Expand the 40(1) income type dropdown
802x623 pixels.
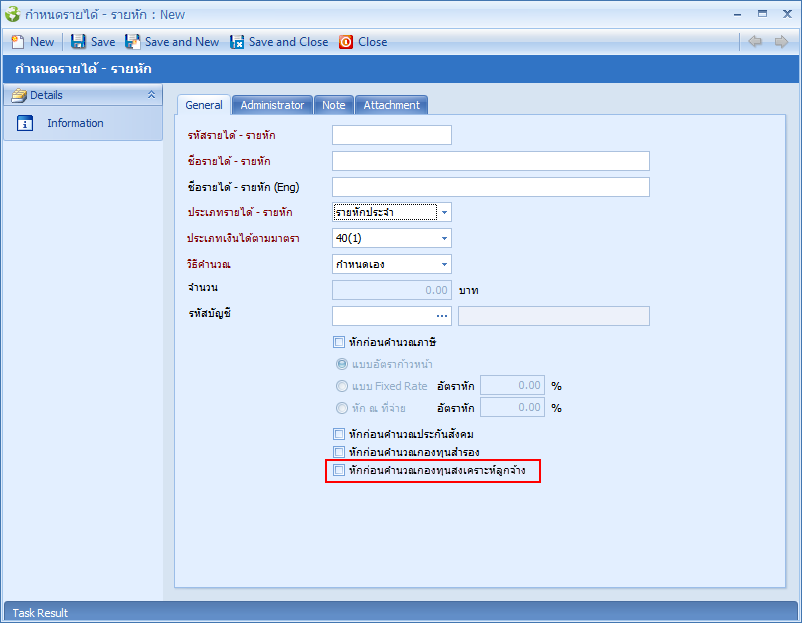(x=444, y=238)
